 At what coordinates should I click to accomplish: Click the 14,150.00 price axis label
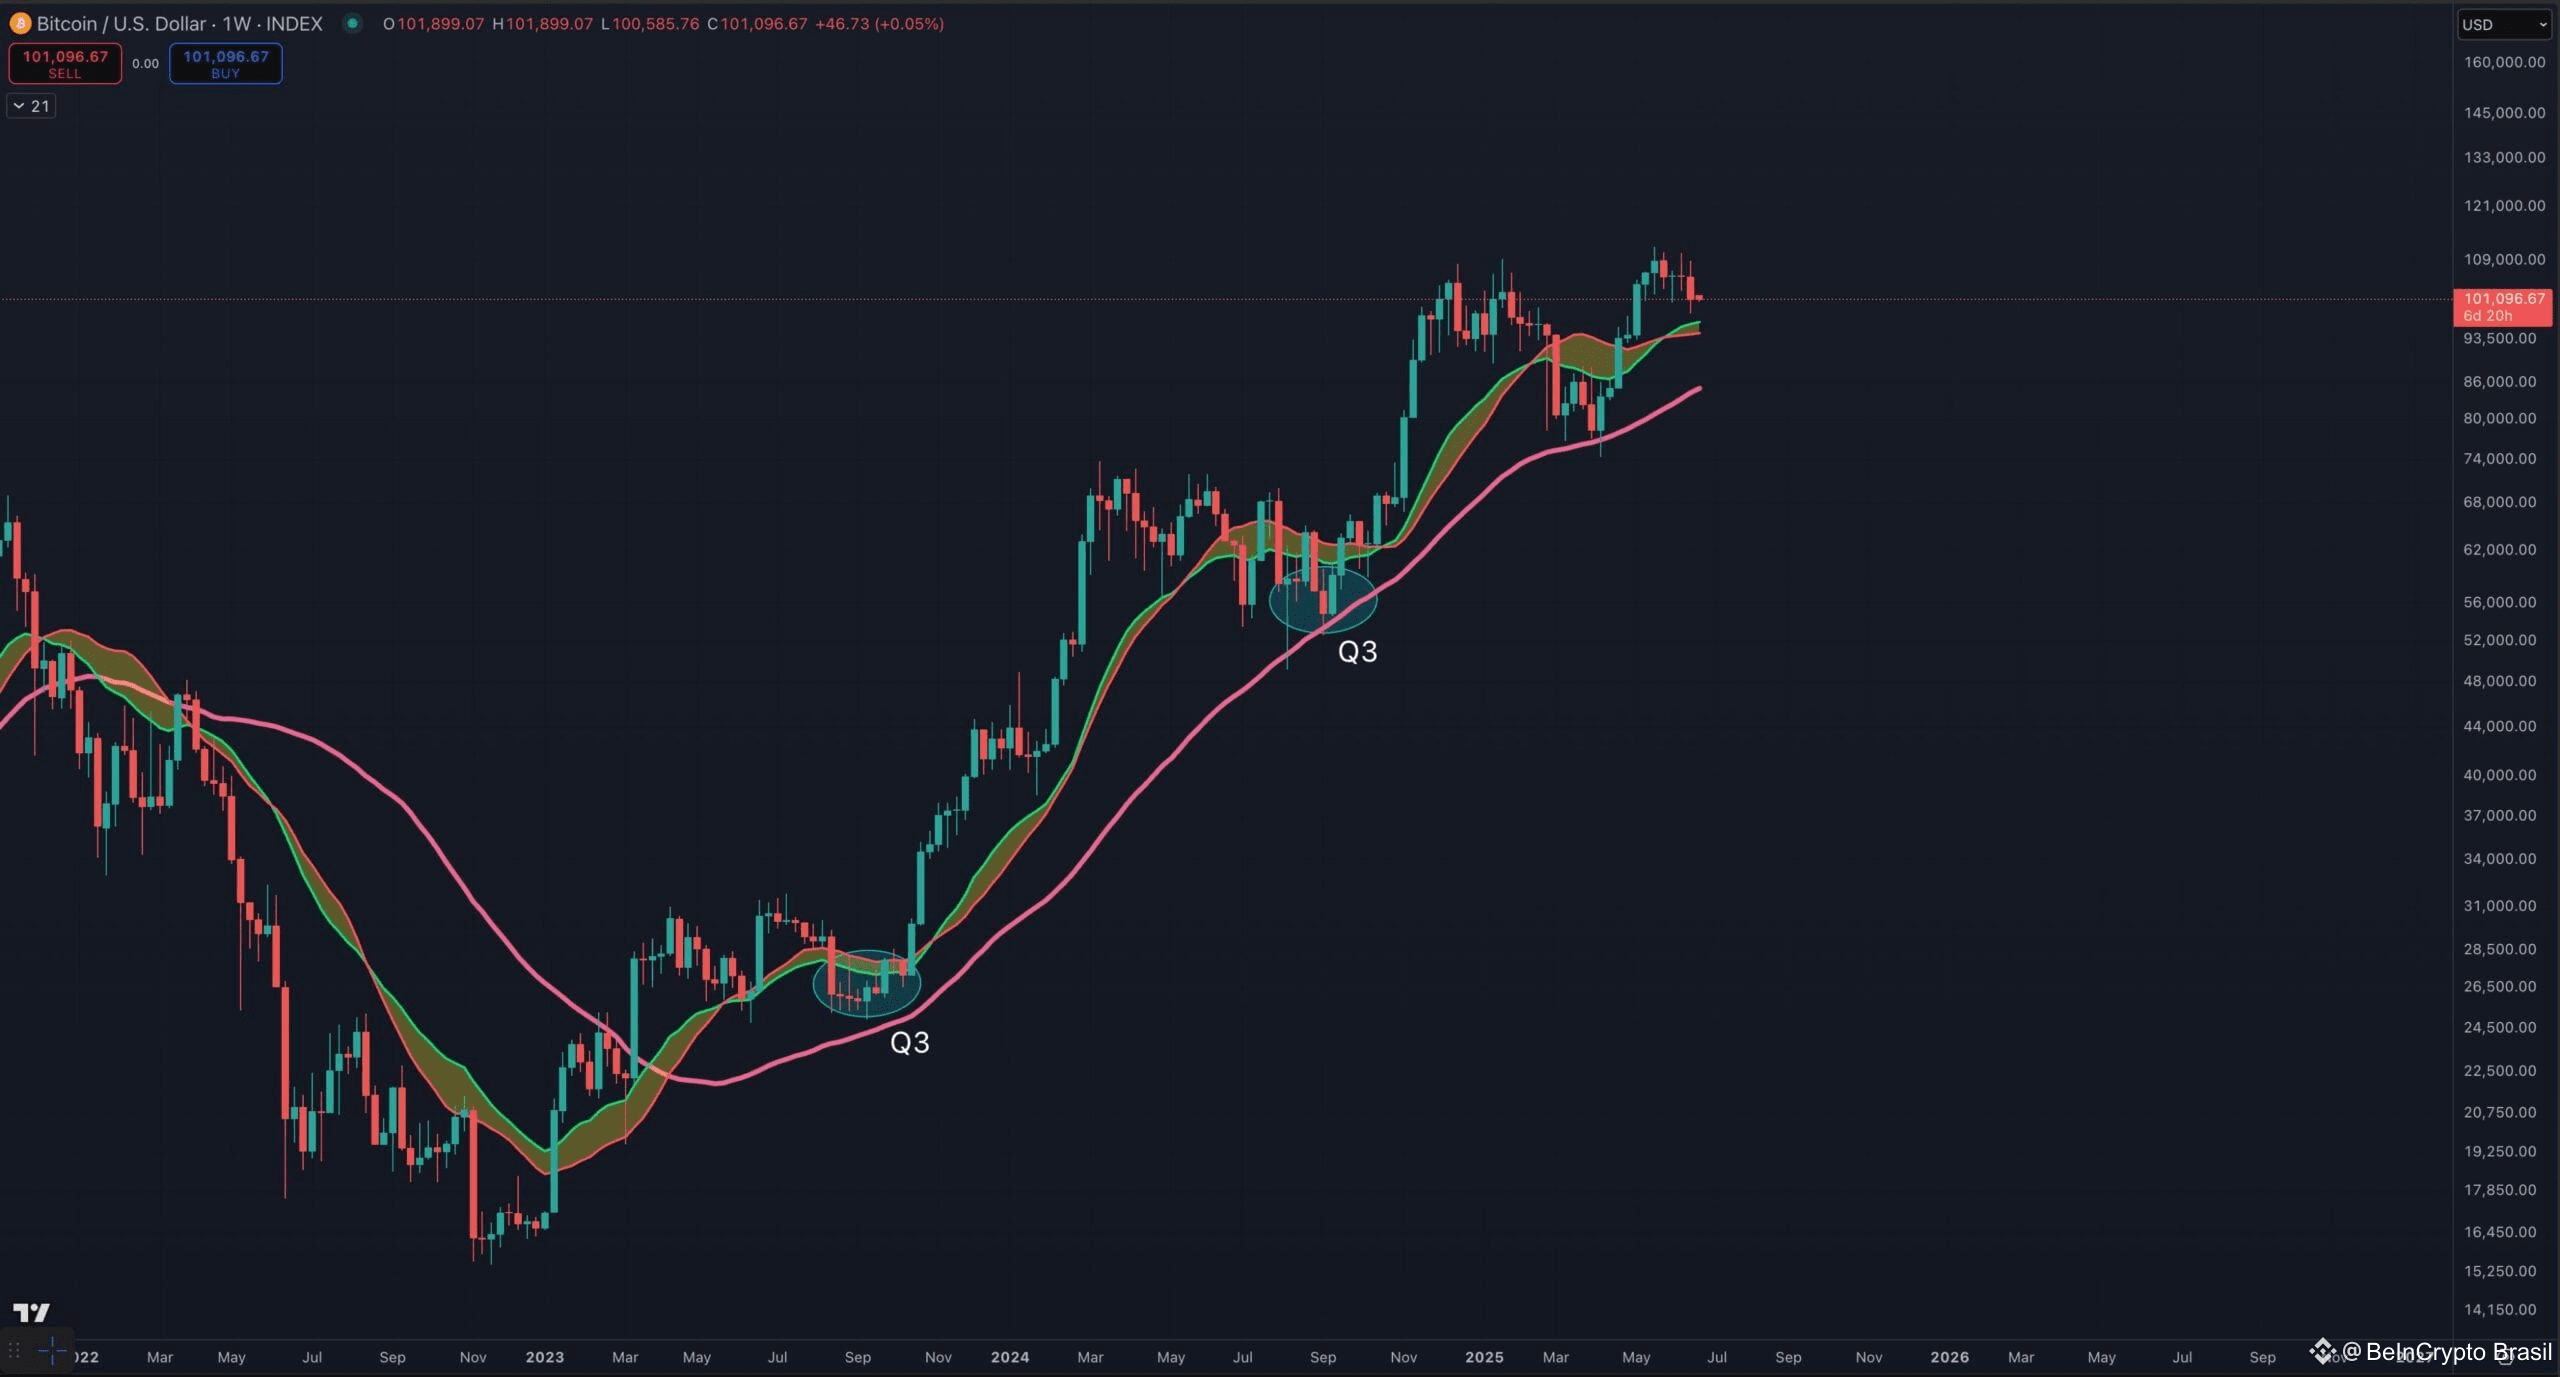point(2500,1310)
